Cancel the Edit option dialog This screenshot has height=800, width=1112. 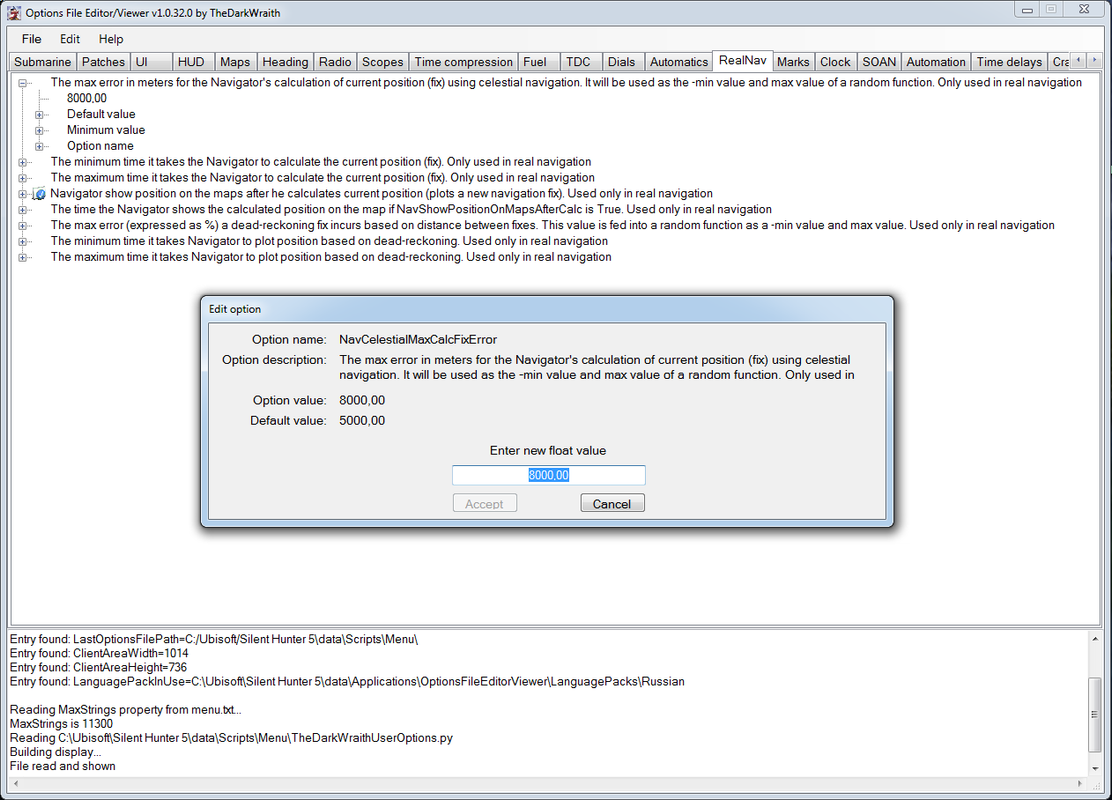click(x=612, y=504)
